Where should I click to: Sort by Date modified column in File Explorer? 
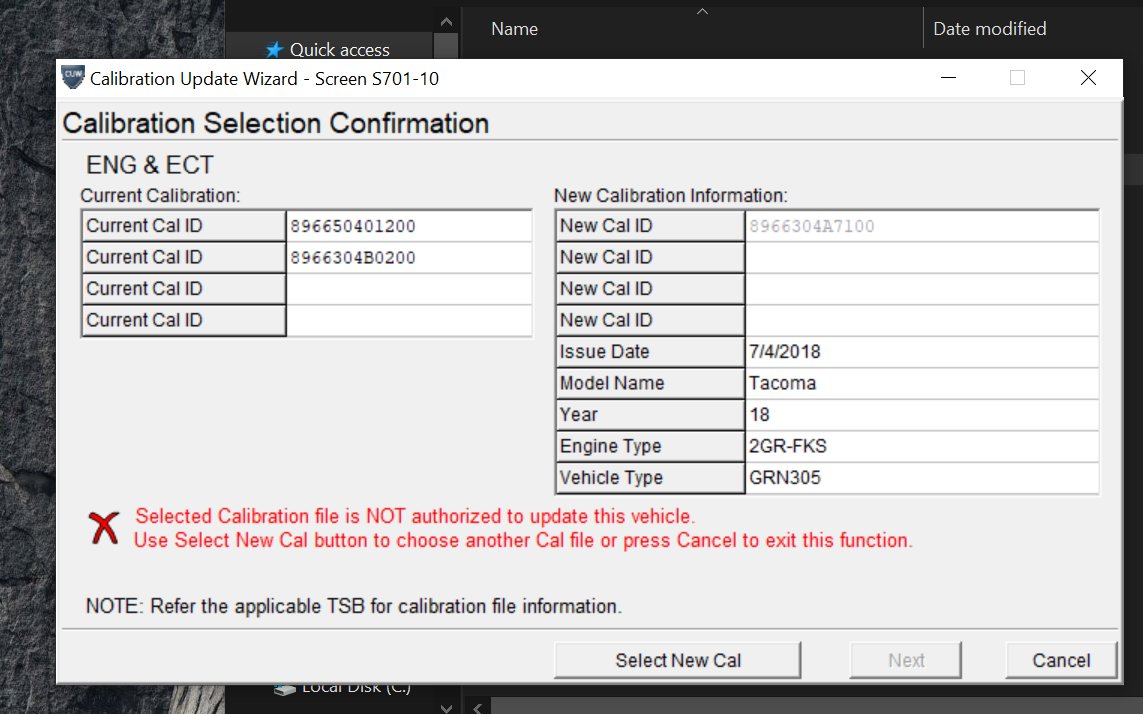click(x=989, y=28)
